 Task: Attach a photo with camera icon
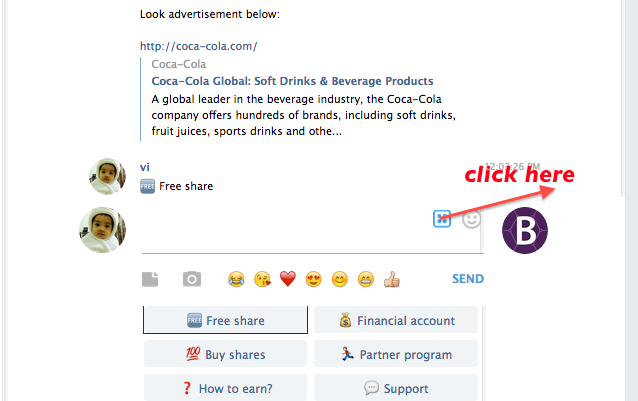click(192, 279)
